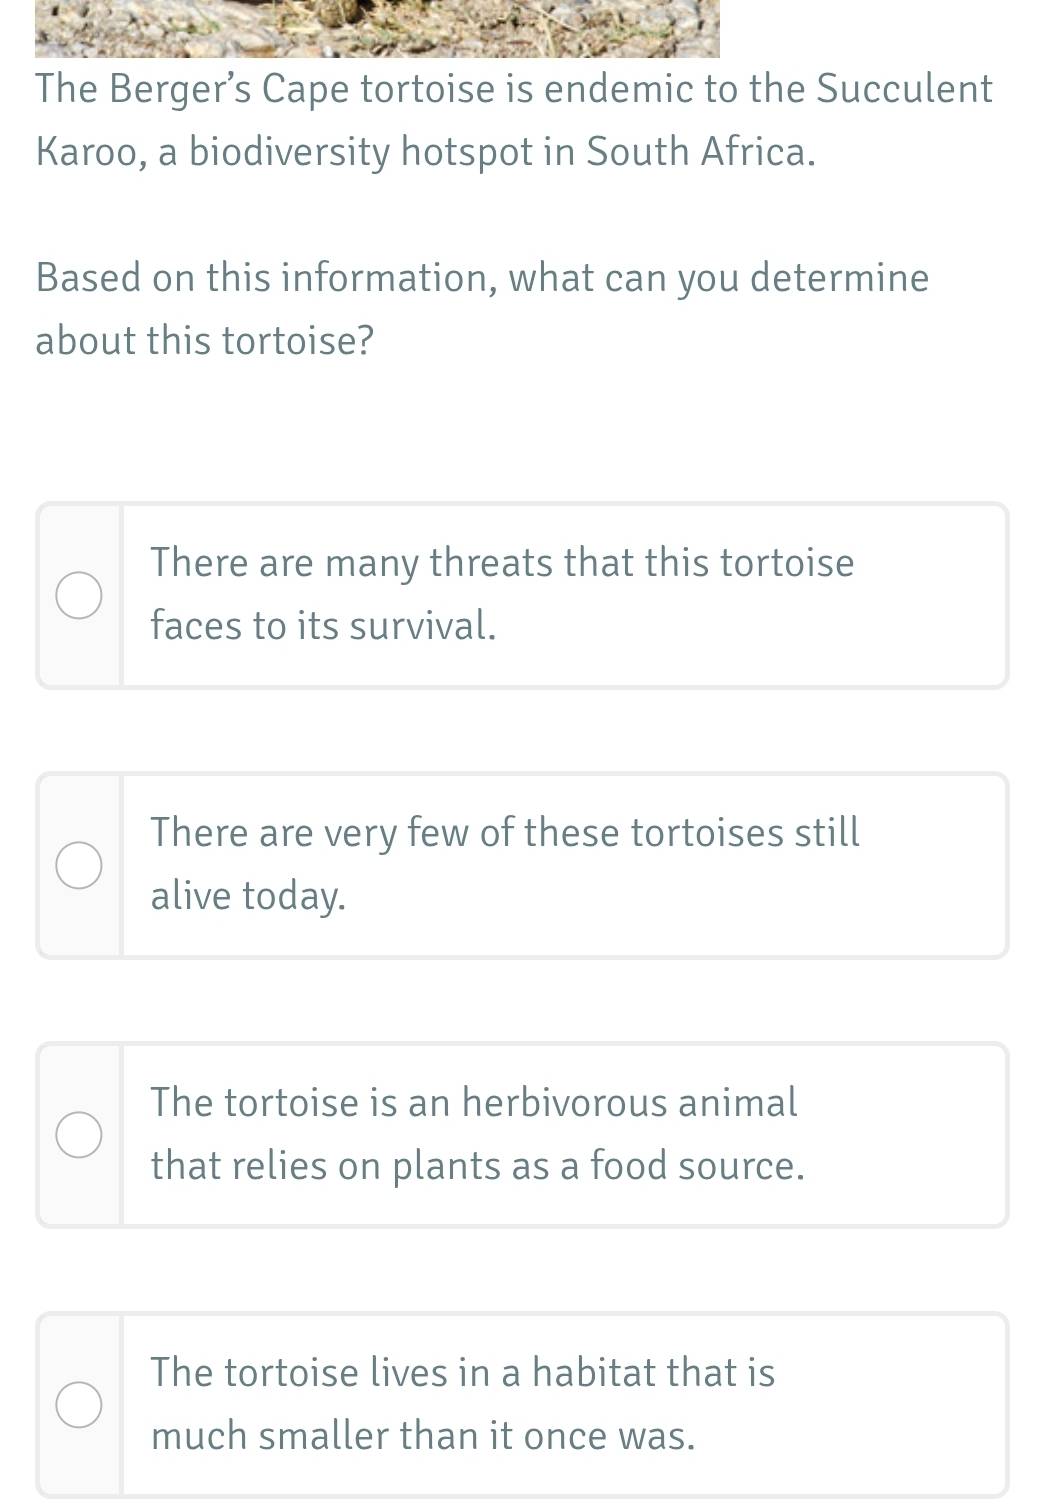Click the tortoise photo at top
Image resolution: width=1046 pixels, height=1507 pixels.
pyautogui.click(x=377, y=28)
